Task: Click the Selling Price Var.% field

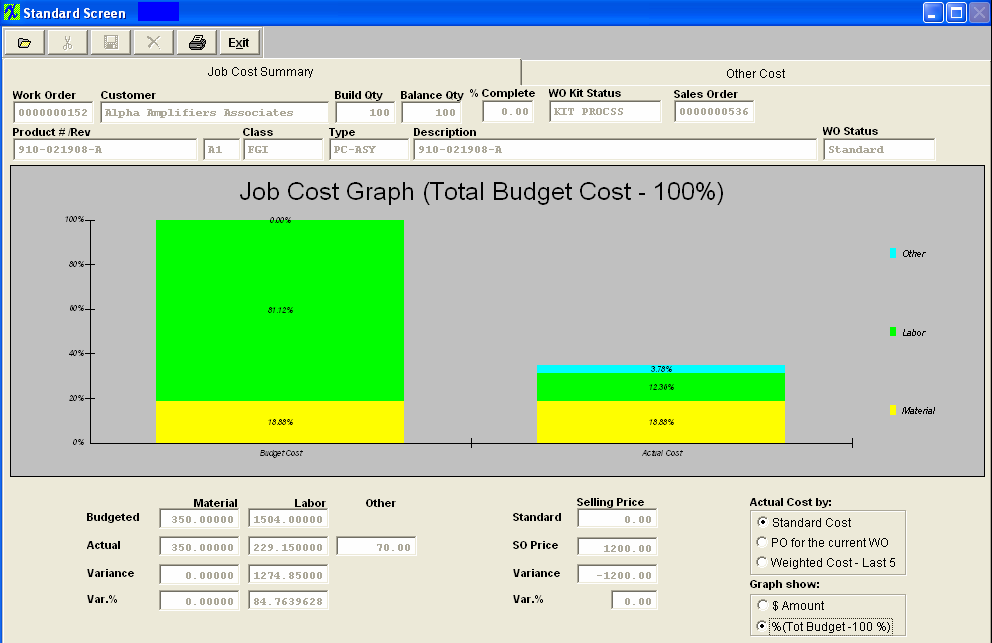Action: point(635,601)
